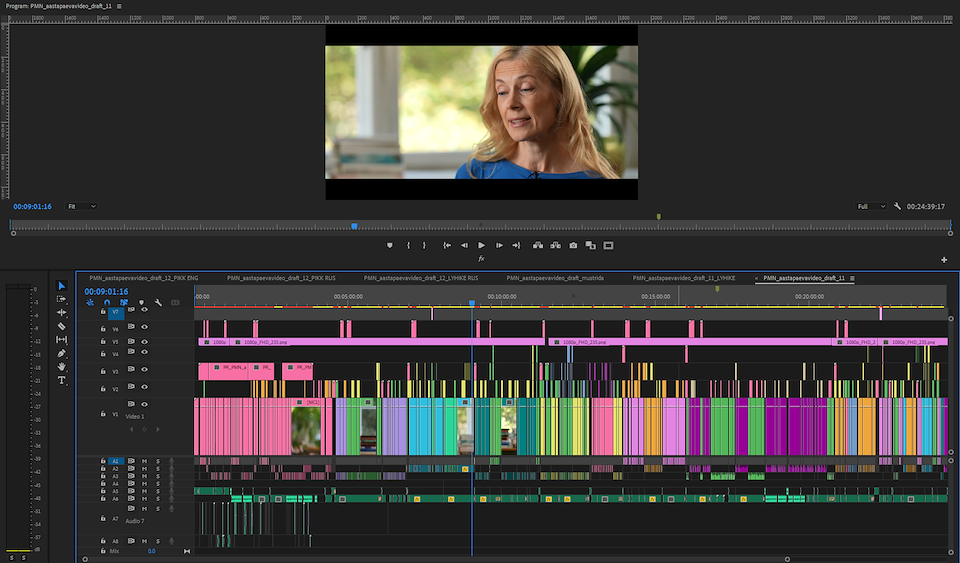This screenshot has width=960, height=563.
Task: Open Program monitor panel menu
Action: (119, 6)
